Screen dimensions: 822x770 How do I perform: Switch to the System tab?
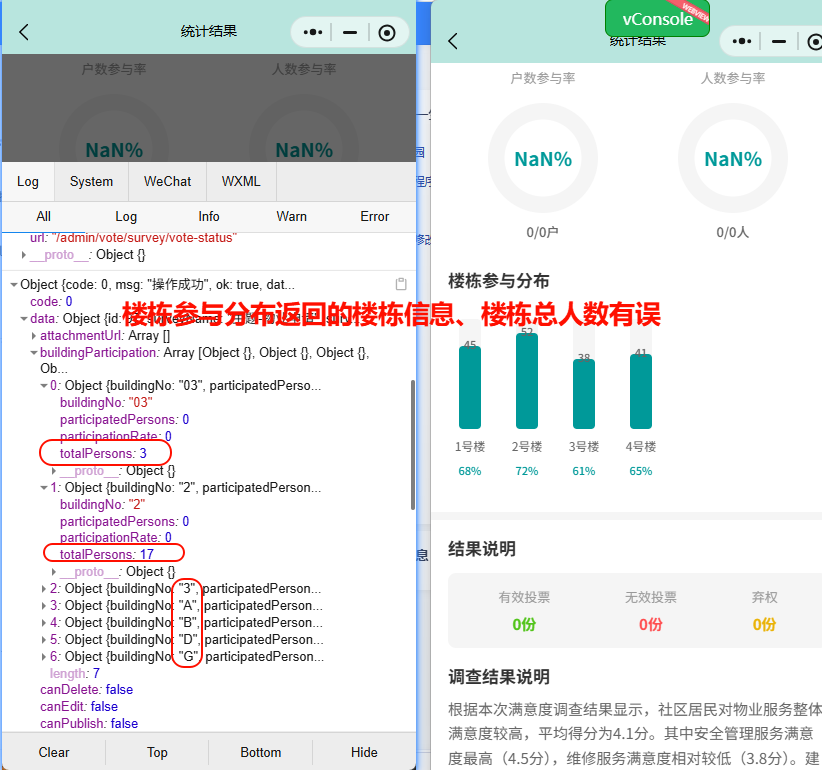(x=91, y=181)
